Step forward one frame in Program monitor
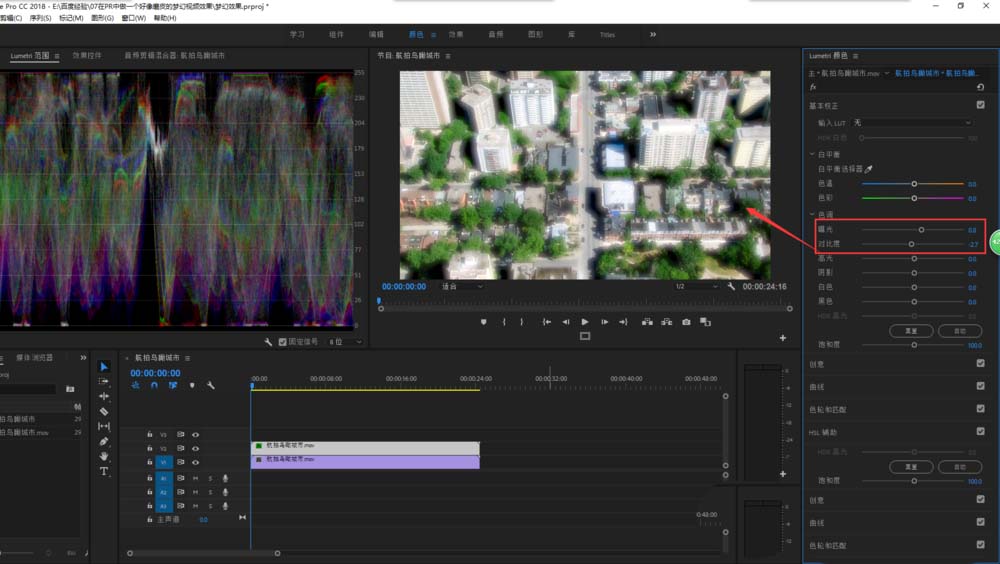The width and height of the screenshot is (1000, 564). point(604,322)
